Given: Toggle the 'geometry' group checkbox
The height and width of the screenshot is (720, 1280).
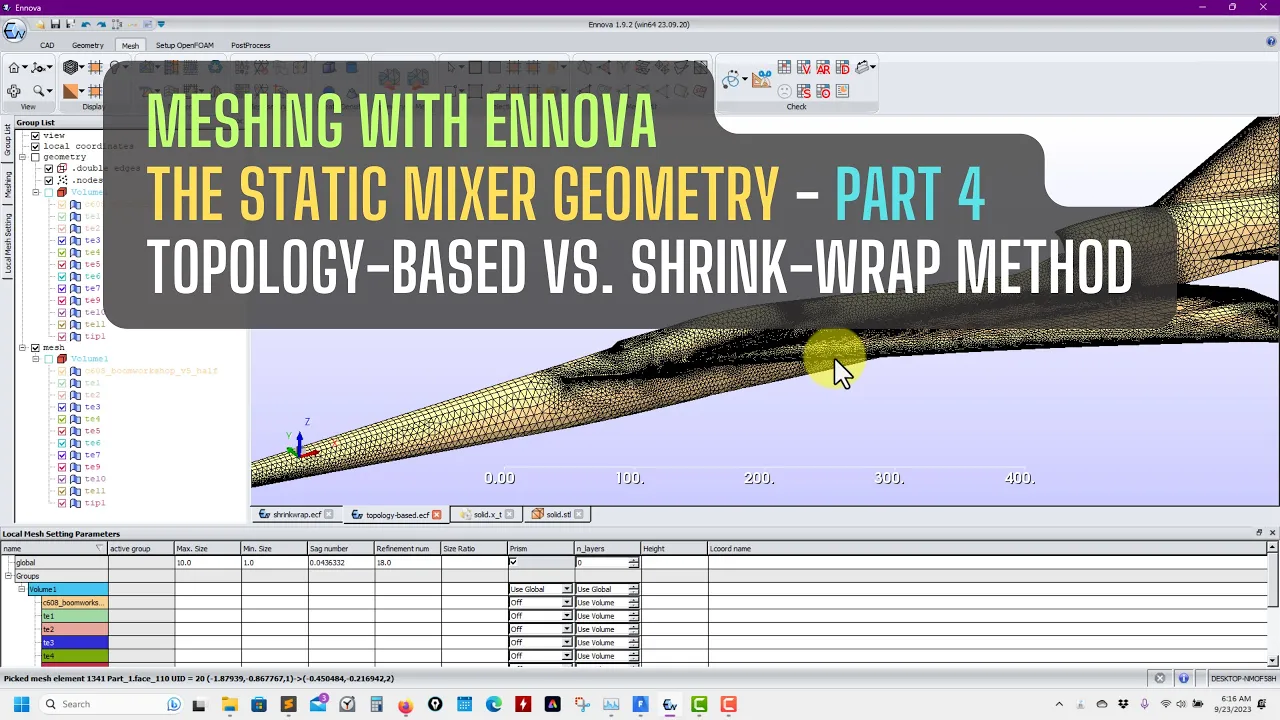Looking at the screenshot, I should pyautogui.click(x=35, y=157).
